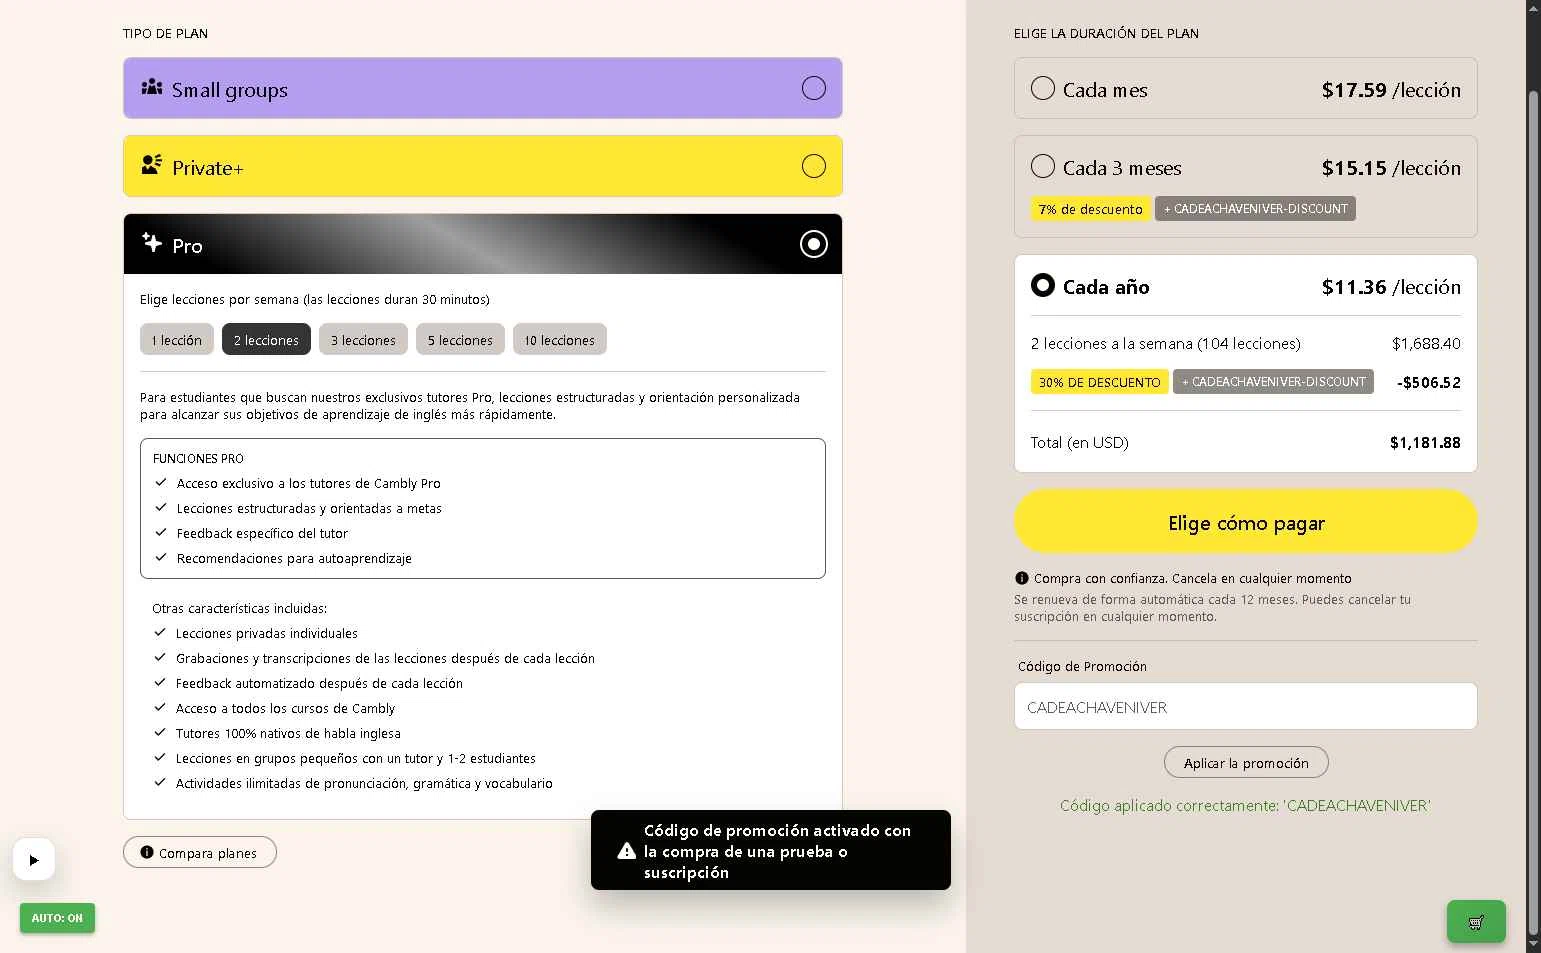
Task: Click the Pro sparkle icon
Action: click(x=152, y=242)
